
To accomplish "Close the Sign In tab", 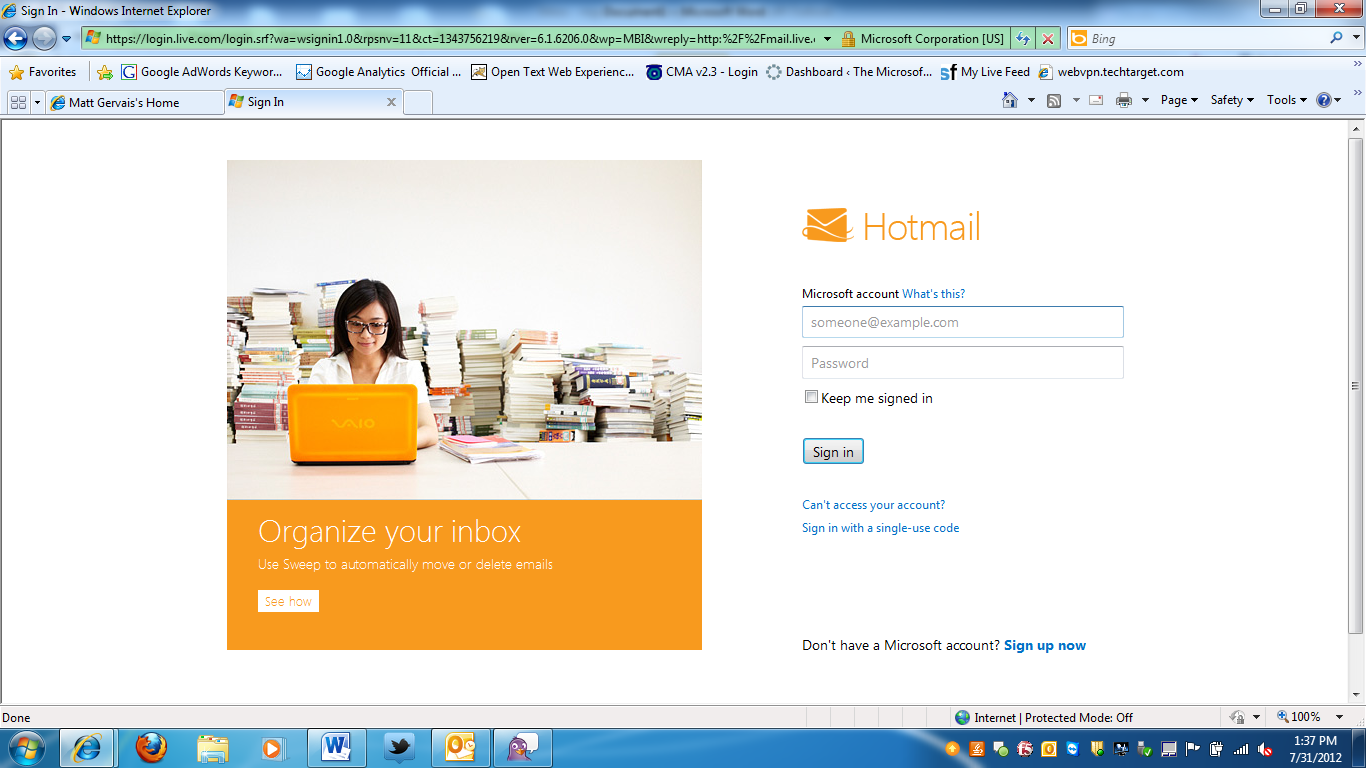I will 391,102.
